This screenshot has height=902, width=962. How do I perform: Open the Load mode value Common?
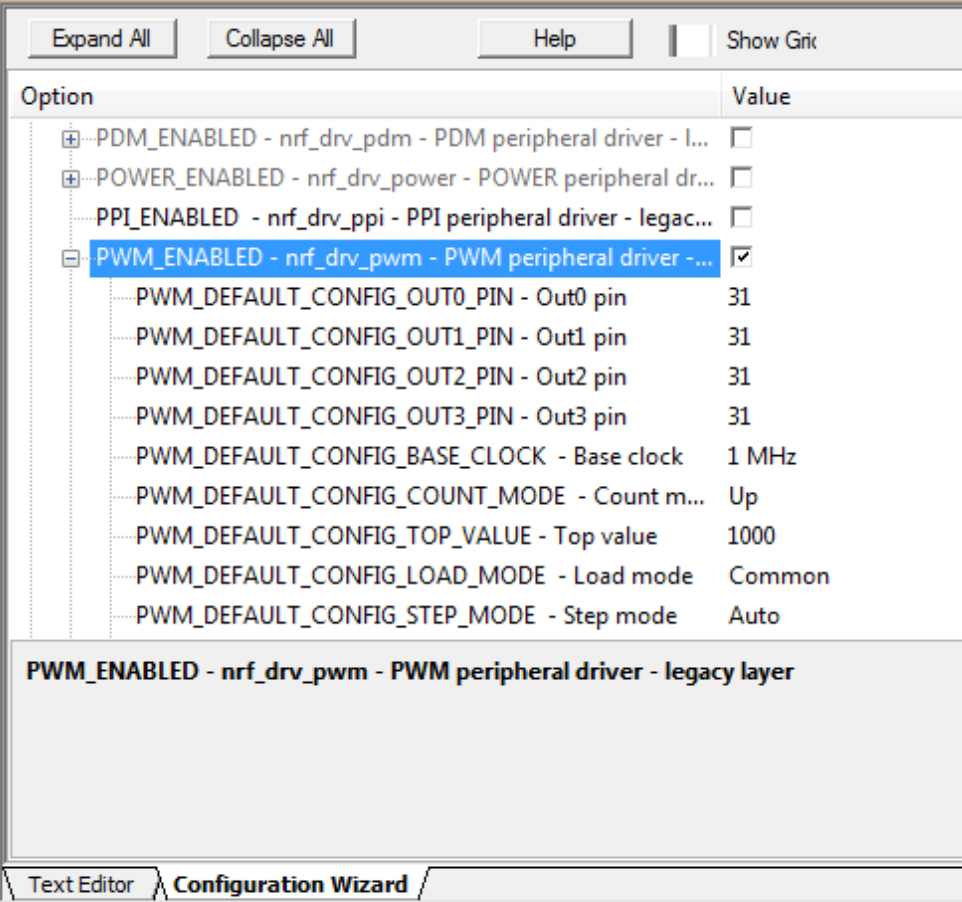tap(779, 576)
